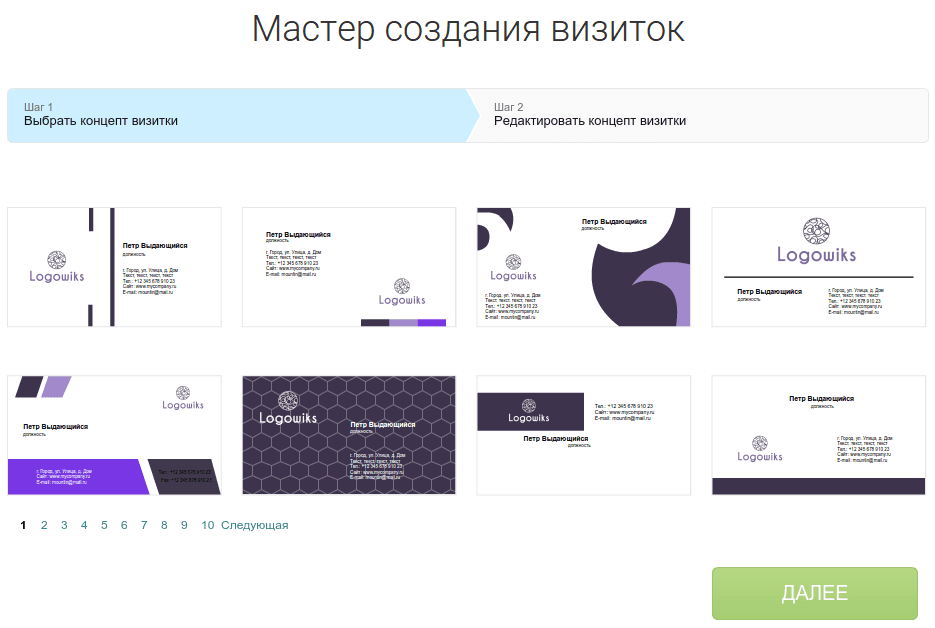Open step 1 'Выбрать концепт визитки' tab

(x=235, y=115)
